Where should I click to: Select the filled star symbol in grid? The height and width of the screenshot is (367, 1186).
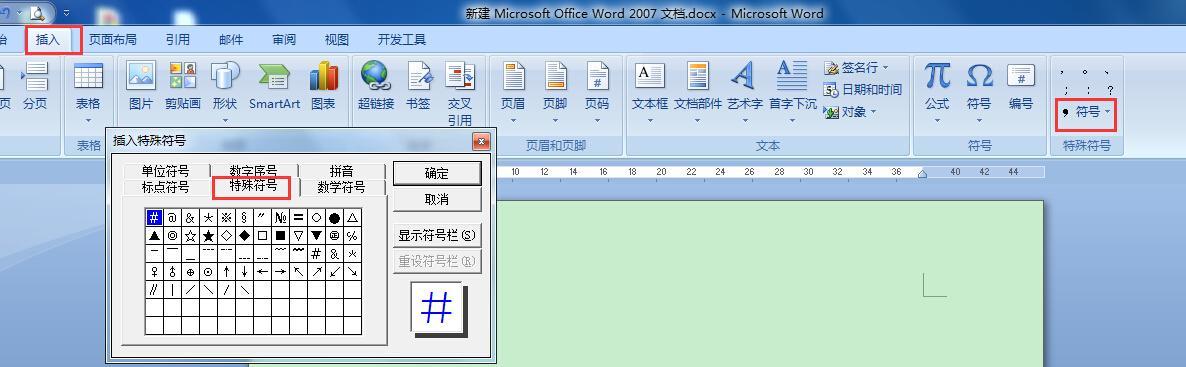pos(209,235)
